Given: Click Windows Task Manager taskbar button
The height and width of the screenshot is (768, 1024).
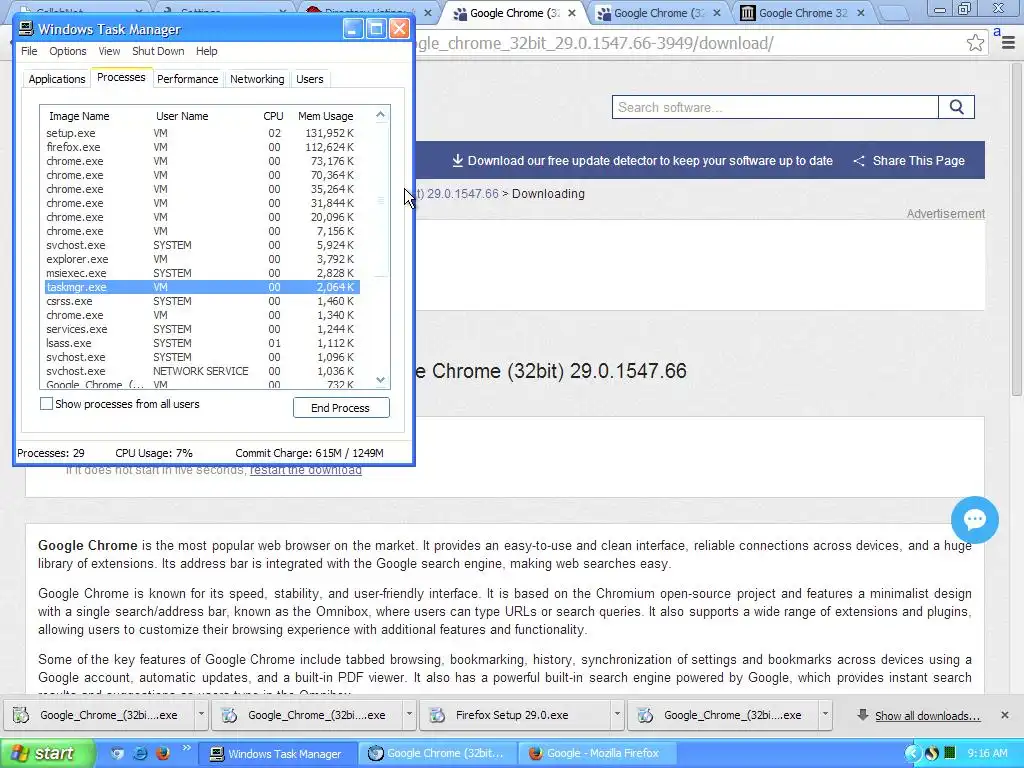Looking at the screenshot, I should coord(277,754).
